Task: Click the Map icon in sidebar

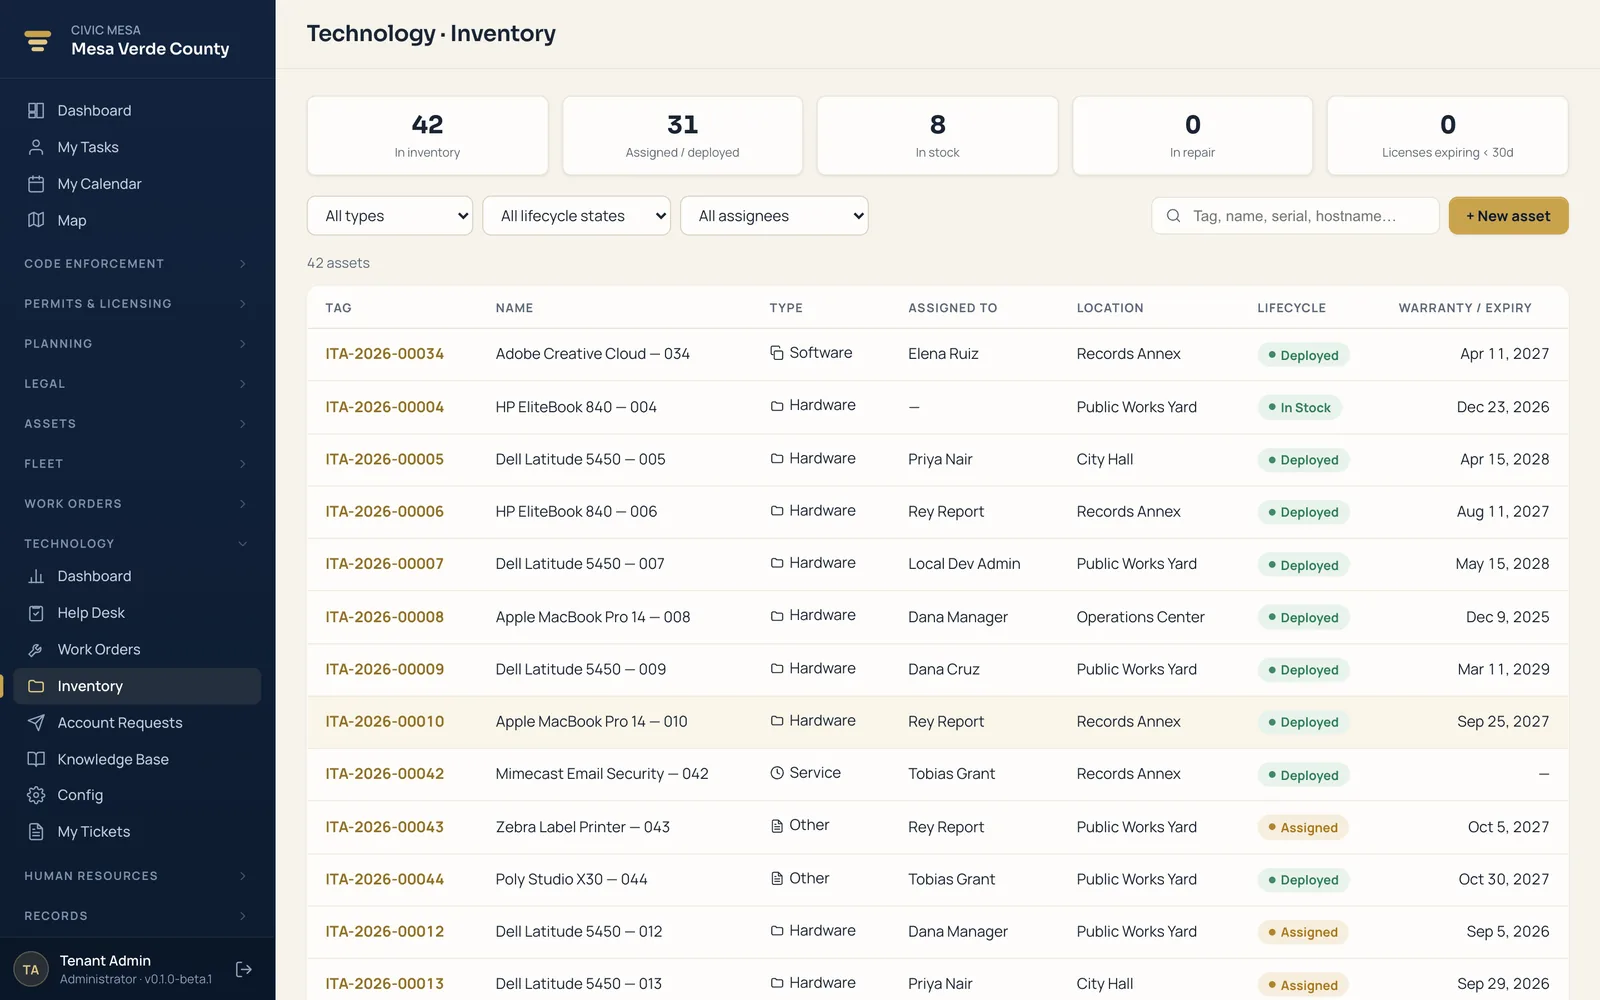Action: [x=36, y=220]
